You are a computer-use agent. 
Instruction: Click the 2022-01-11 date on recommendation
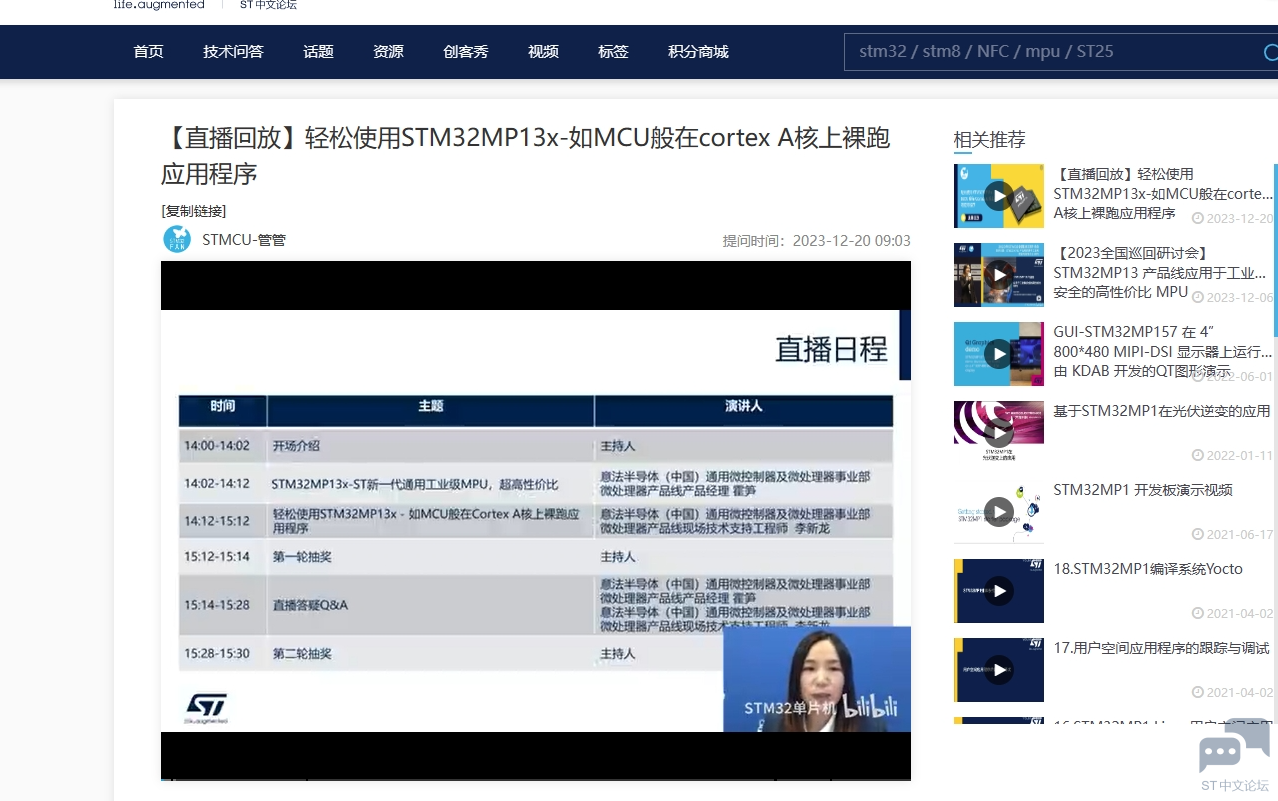1233,455
